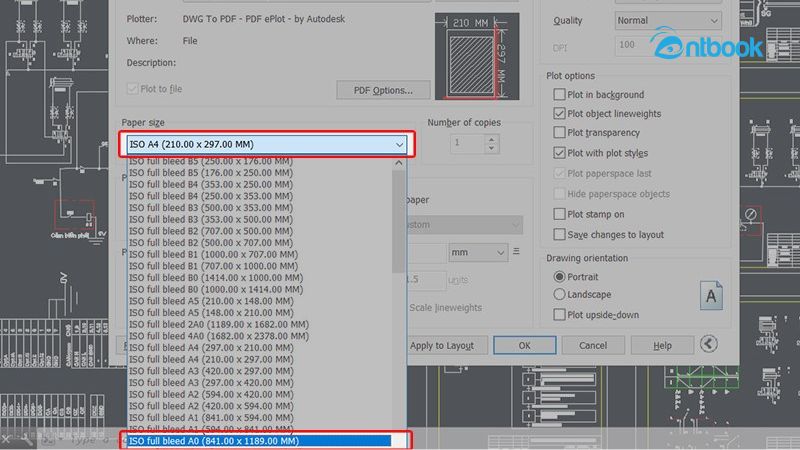Click the equals icon beside mm dropdown
The image size is (800, 450).
pyautogui.click(x=516, y=252)
